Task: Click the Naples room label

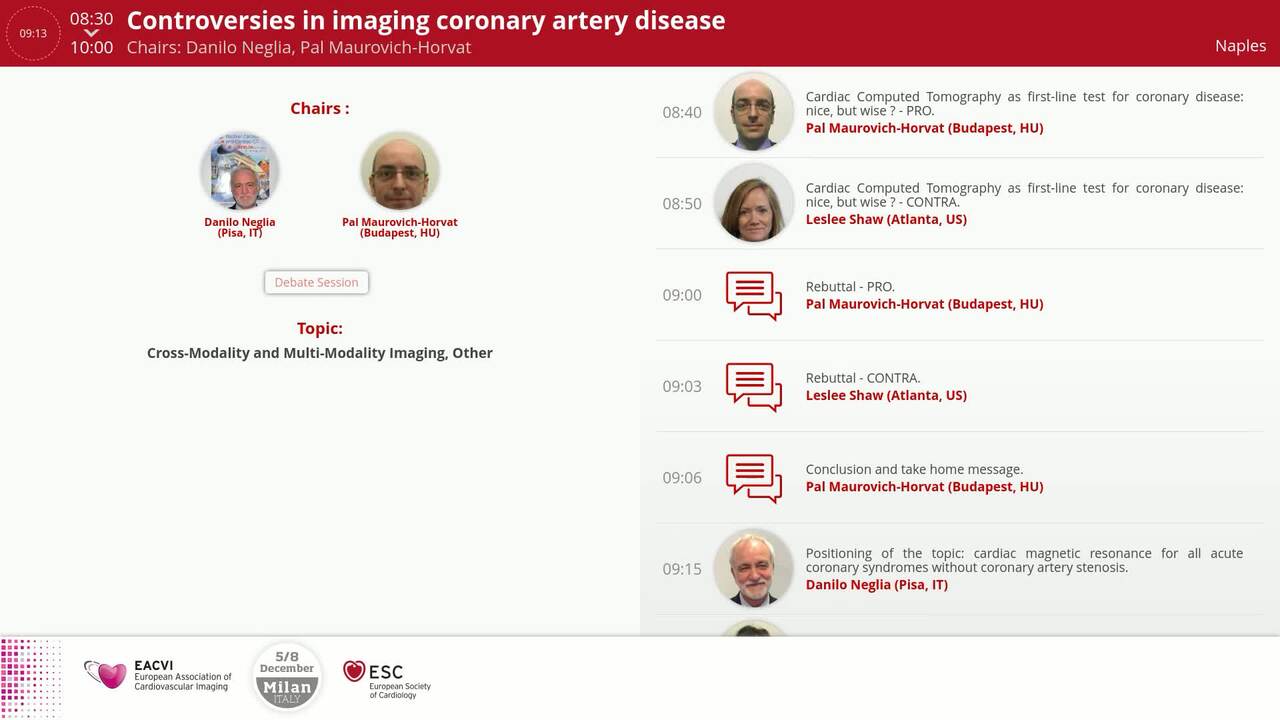Action: 1240,46
